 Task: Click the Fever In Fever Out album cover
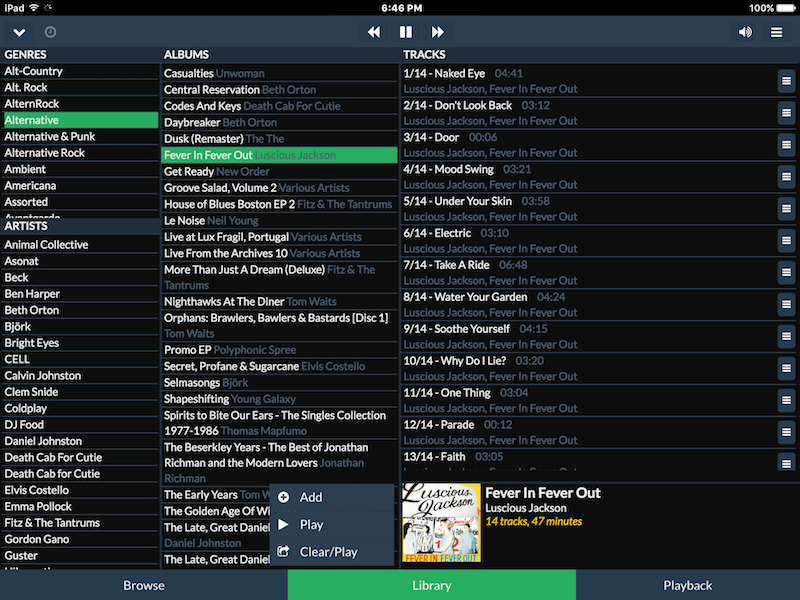tap(441, 523)
